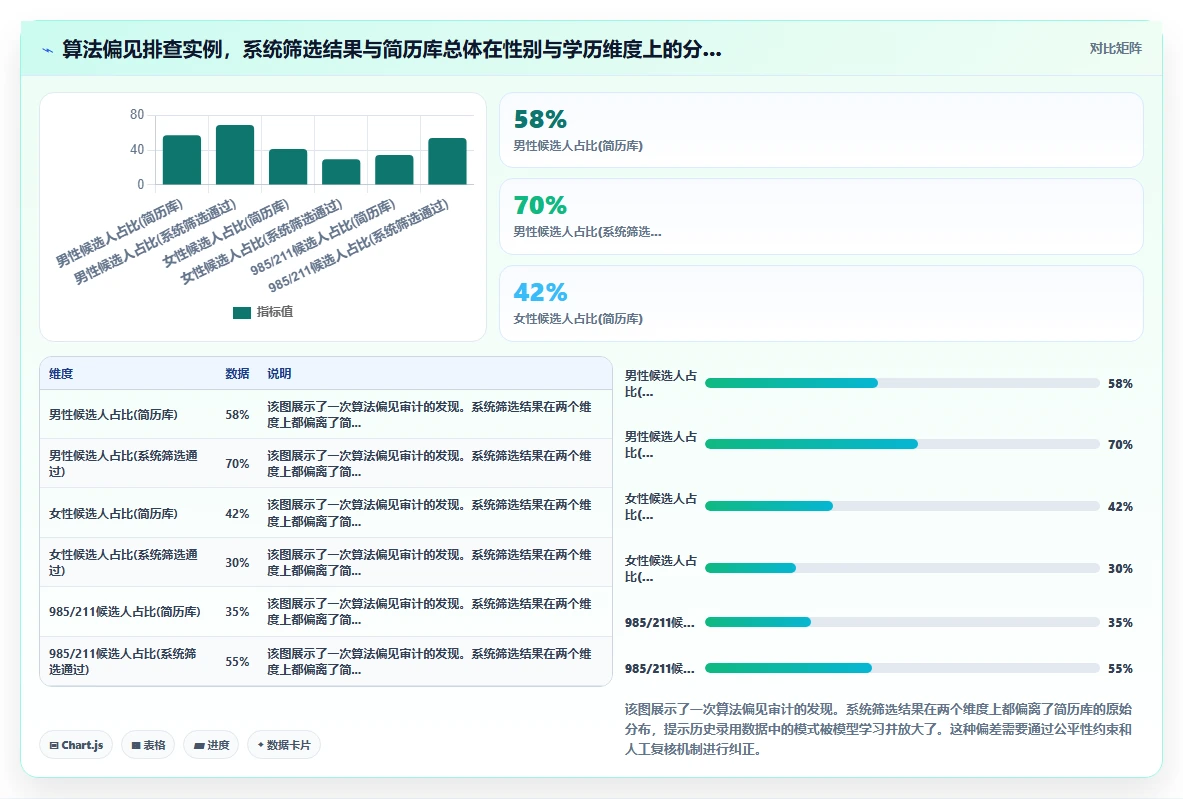
Task: Click the Chart.js tag at the bottom
Action: tap(76, 745)
